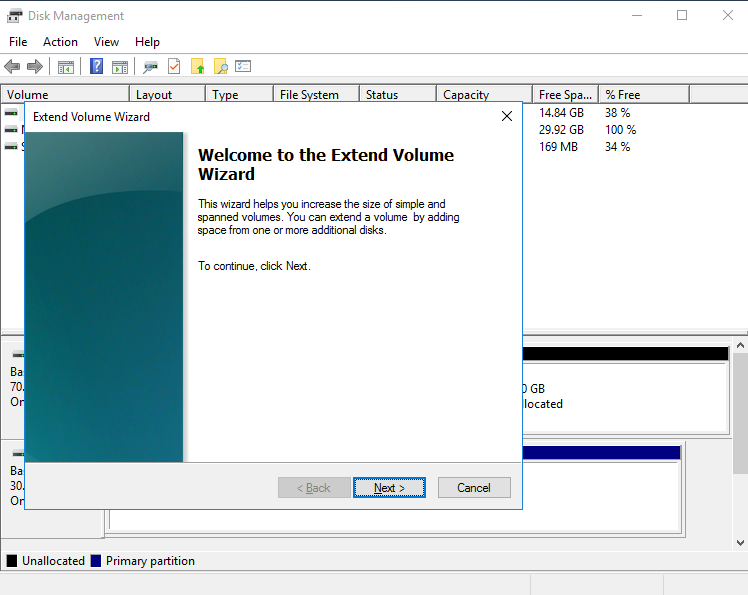Click the checklist settings toolbar icon
748x595 pixels.
point(243,66)
